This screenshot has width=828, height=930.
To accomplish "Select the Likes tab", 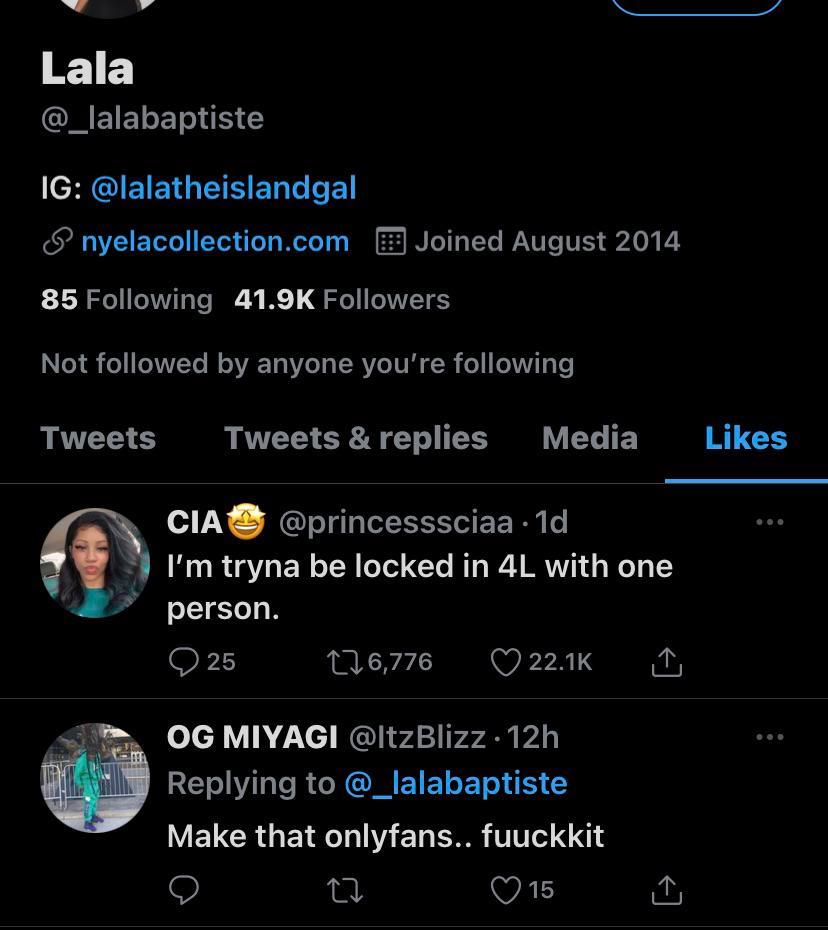I will (746, 438).
